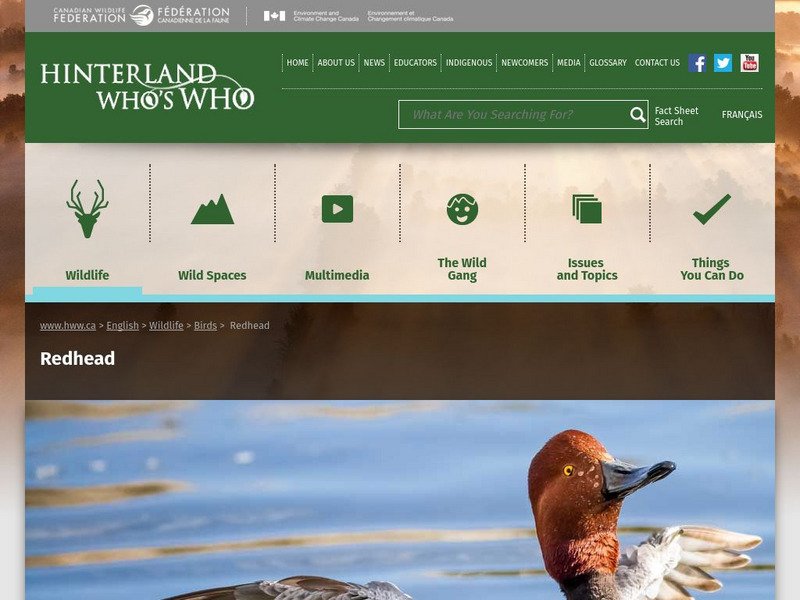Go to the Home menu item

pyautogui.click(x=297, y=63)
